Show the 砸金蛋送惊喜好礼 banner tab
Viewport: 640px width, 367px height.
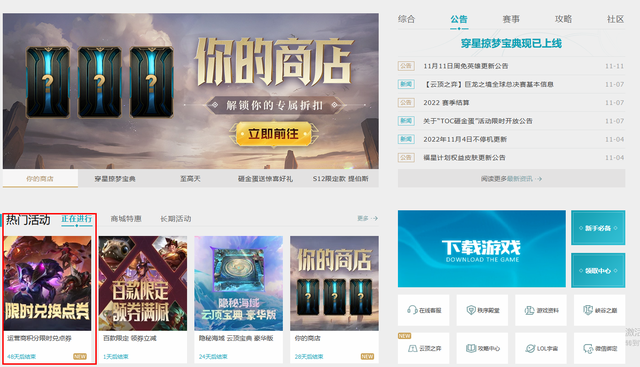(x=265, y=179)
